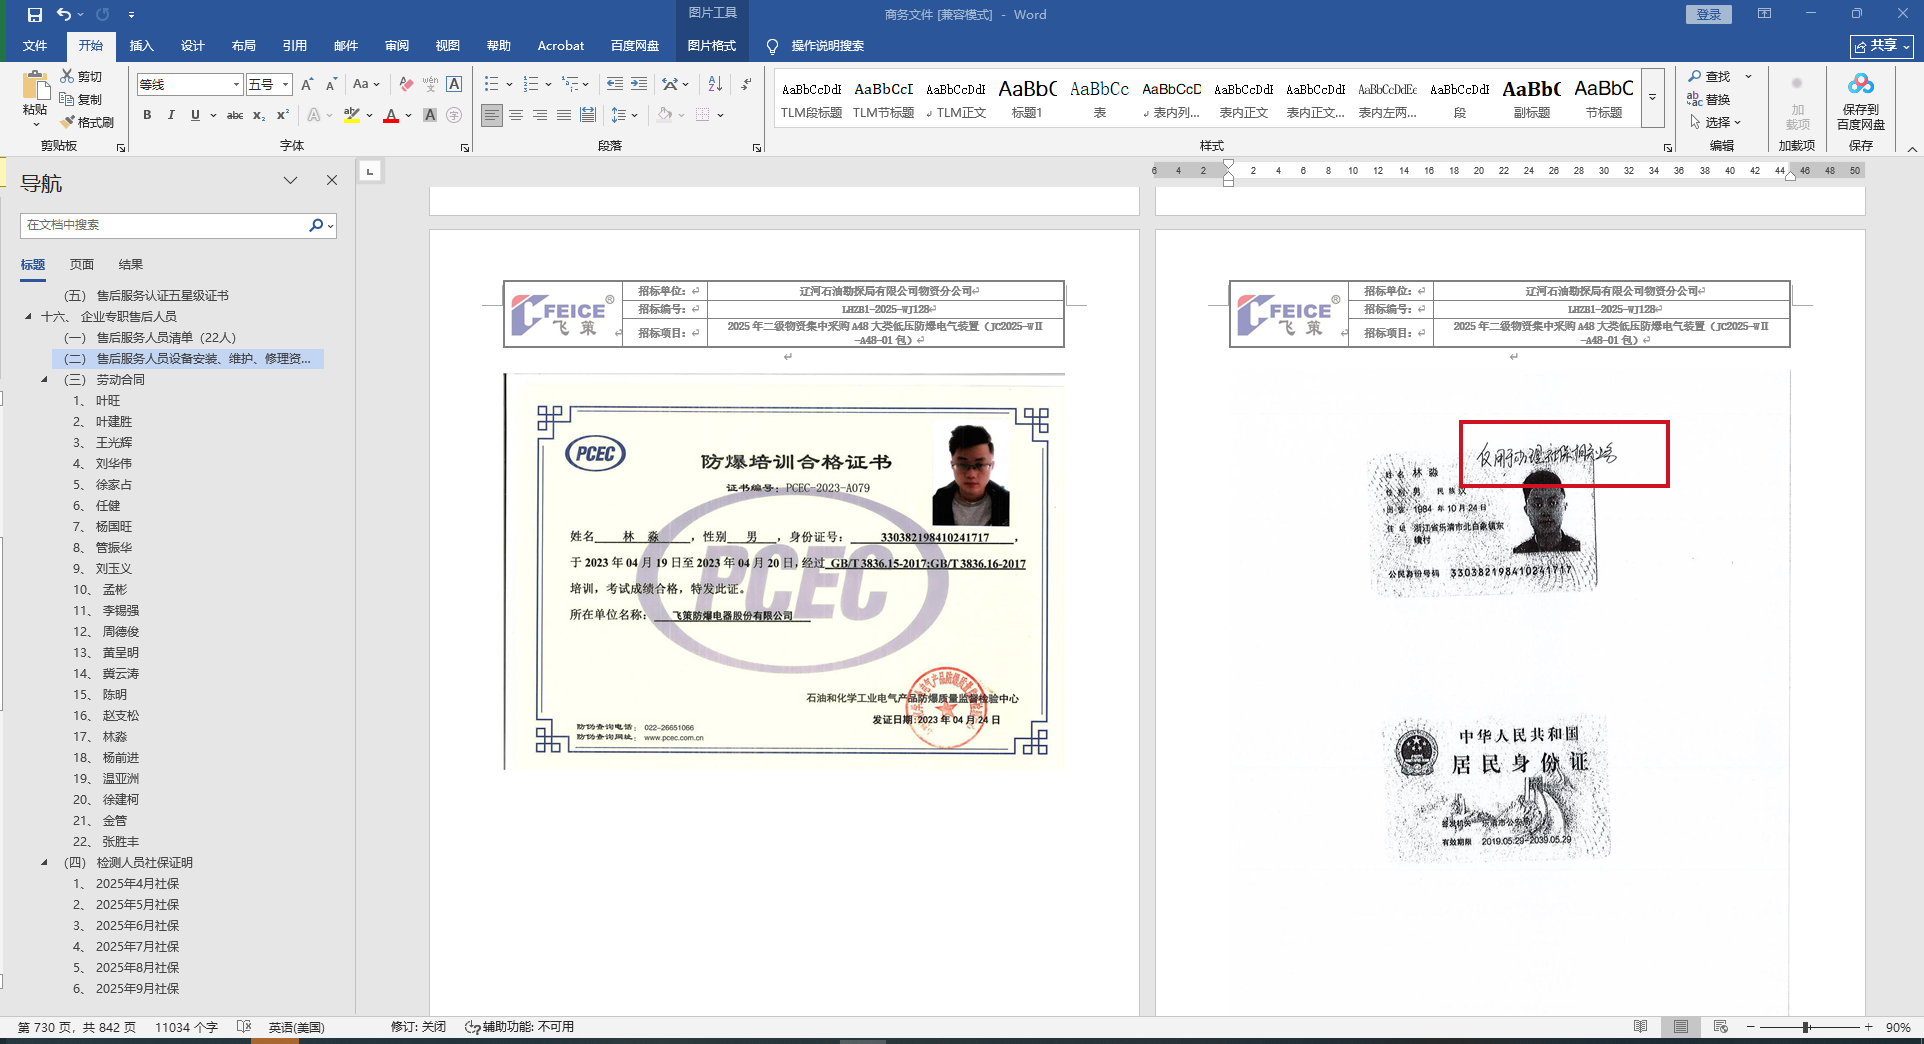The height and width of the screenshot is (1044, 1924).
Task: Apply character shading
Action: pyautogui.click(x=430, y=115)
